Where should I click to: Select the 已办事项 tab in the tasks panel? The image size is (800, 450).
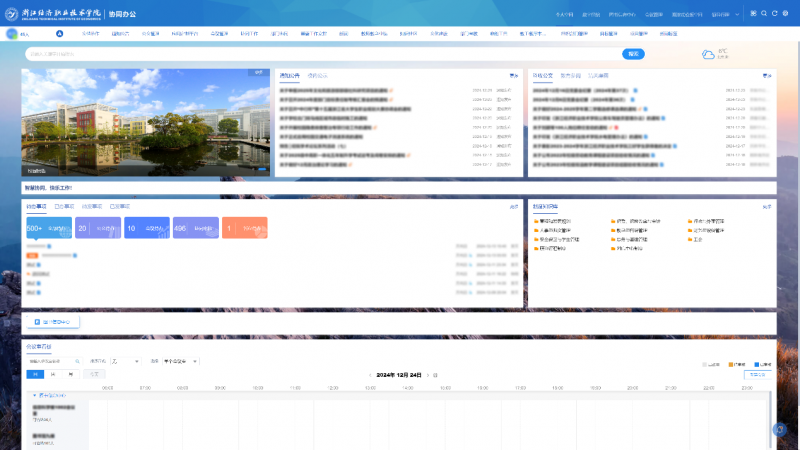(x=62, y=206)
